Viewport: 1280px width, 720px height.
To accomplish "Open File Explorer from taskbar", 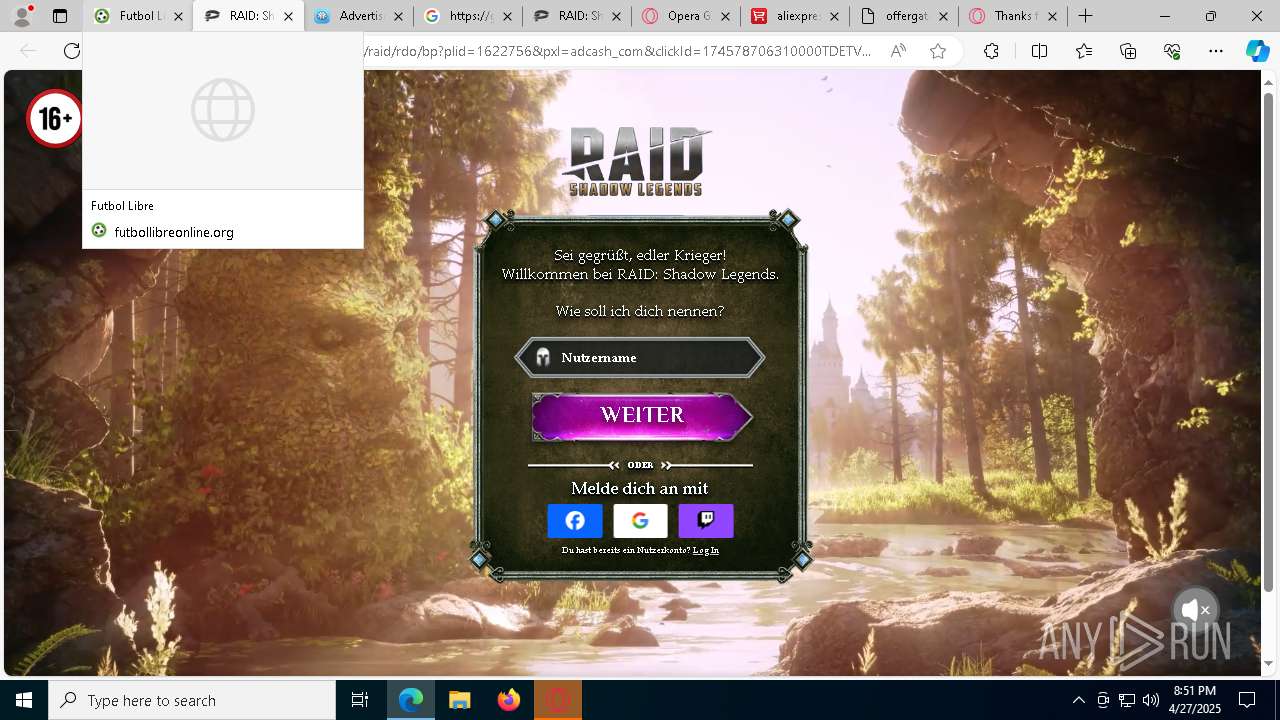I will tap(459, 700).
